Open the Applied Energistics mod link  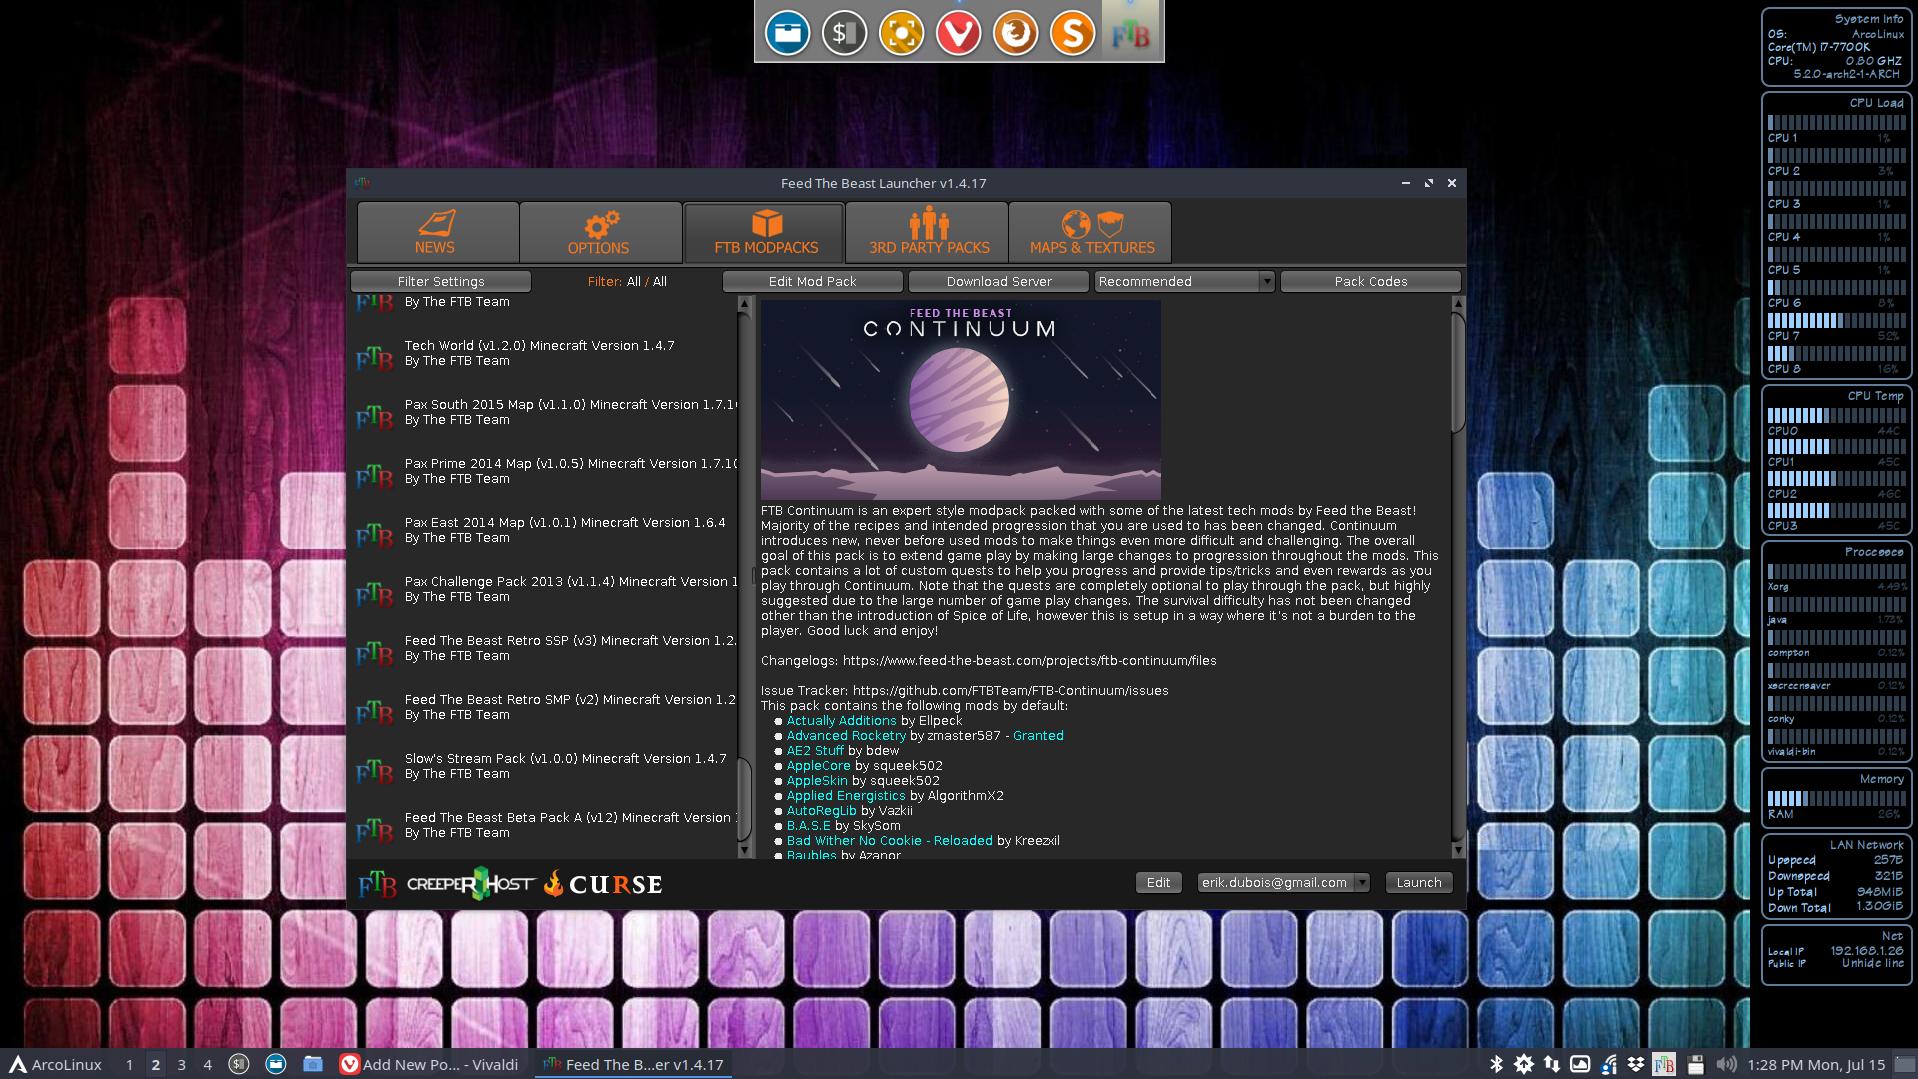click(846, 795)
